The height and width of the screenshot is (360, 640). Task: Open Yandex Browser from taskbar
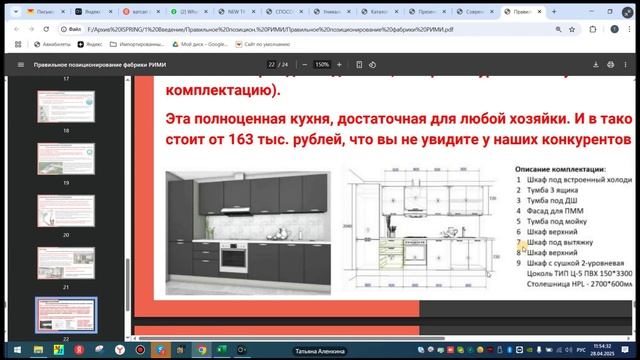[x=120, y=350]
